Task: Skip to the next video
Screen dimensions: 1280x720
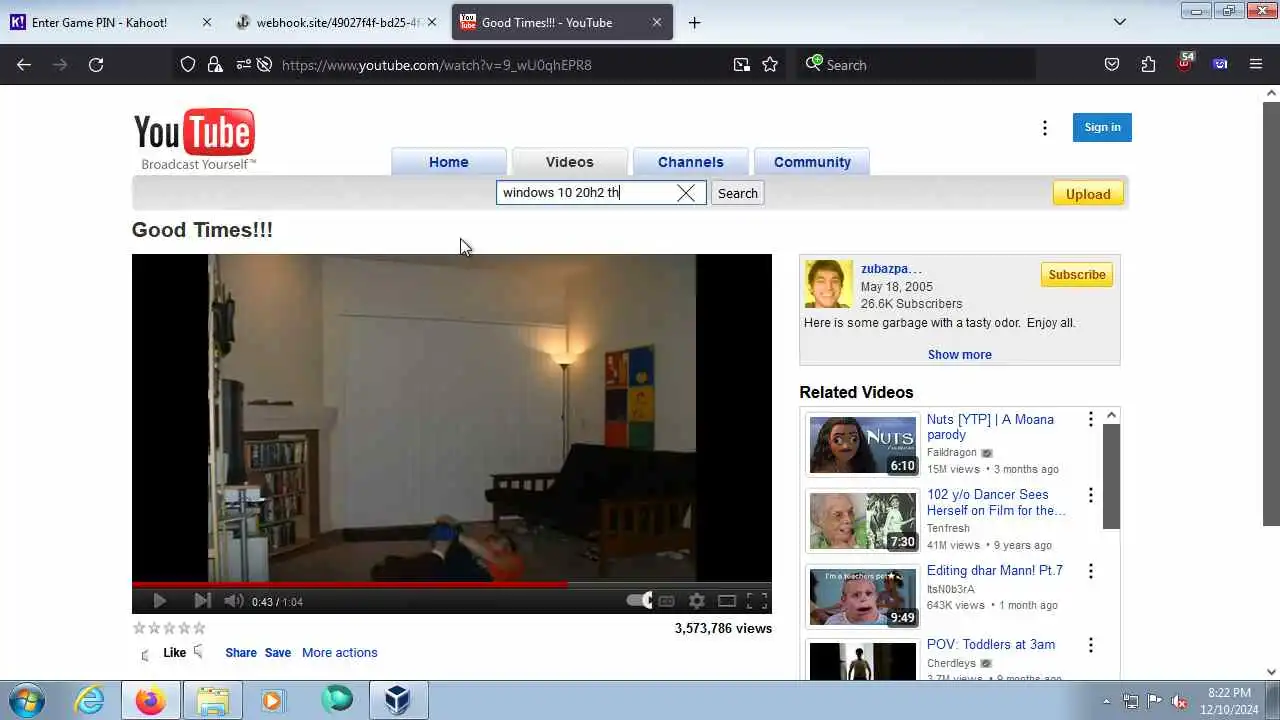Action: tap(202, 601)
